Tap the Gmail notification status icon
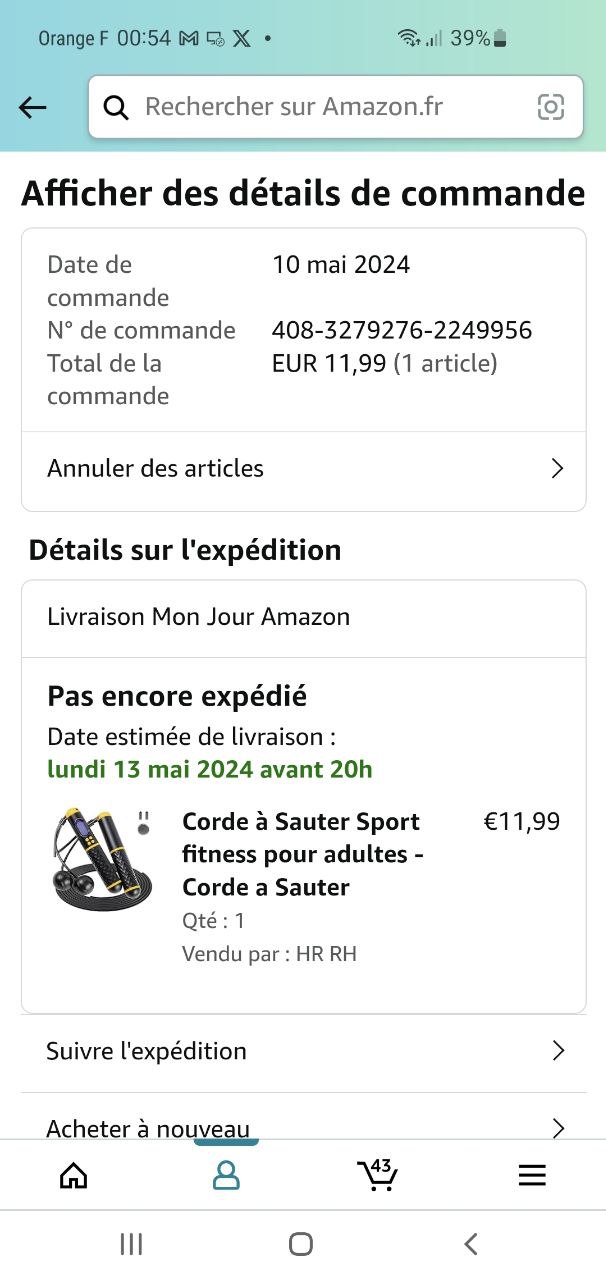The image size is (606, 1280). (x=189, y=39)
